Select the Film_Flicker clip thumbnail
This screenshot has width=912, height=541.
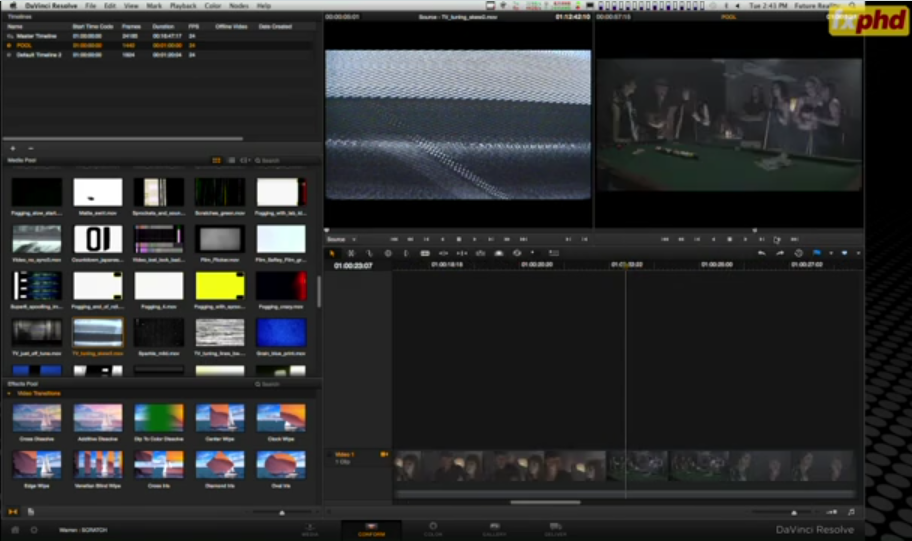pyautogui.click(x=220, y=239)
